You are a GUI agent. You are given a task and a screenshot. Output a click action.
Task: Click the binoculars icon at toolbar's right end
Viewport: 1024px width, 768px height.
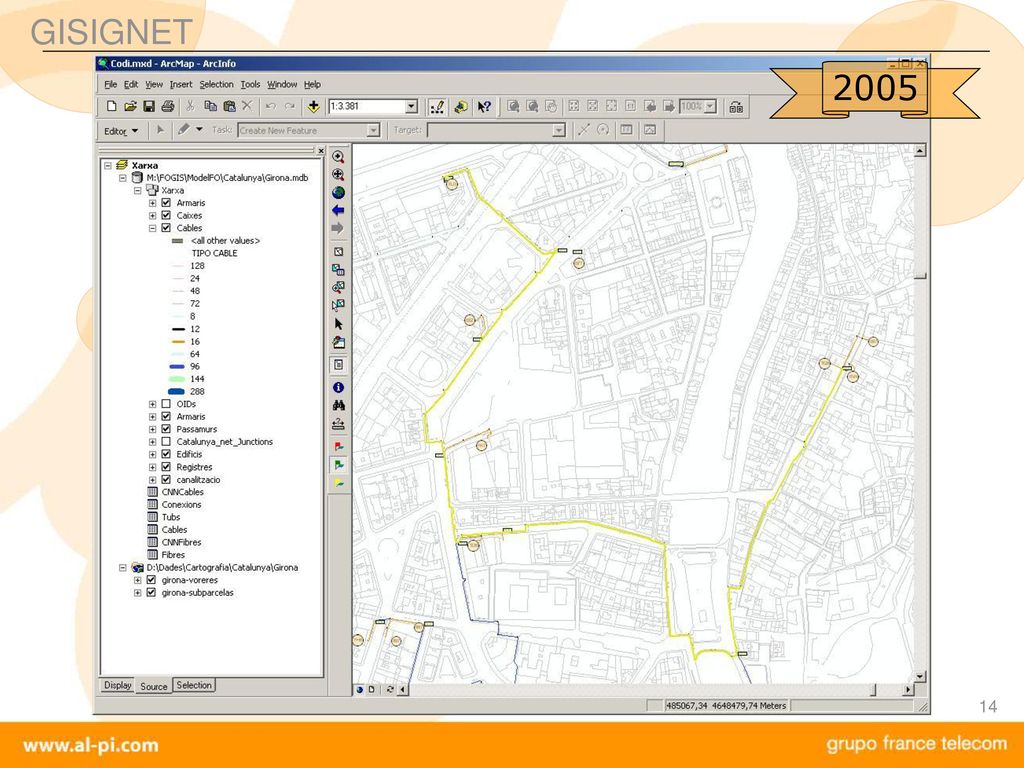point(736,107)
